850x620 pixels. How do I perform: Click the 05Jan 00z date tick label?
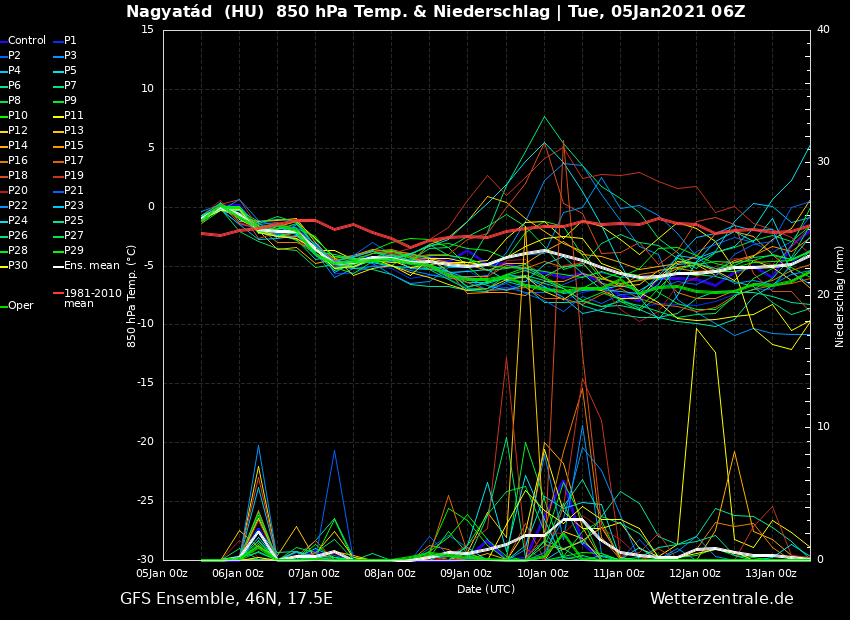pos(162,573)
